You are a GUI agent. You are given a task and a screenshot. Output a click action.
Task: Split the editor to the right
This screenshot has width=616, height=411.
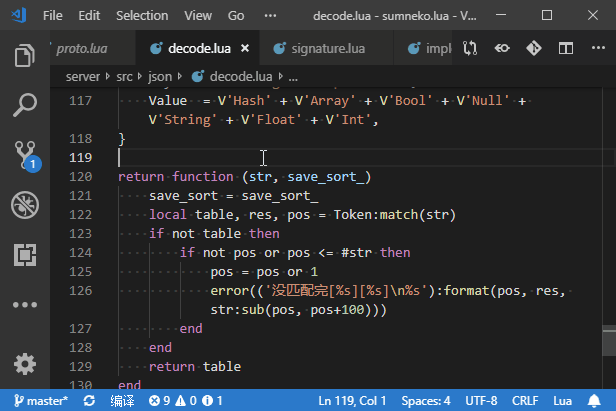566,48
